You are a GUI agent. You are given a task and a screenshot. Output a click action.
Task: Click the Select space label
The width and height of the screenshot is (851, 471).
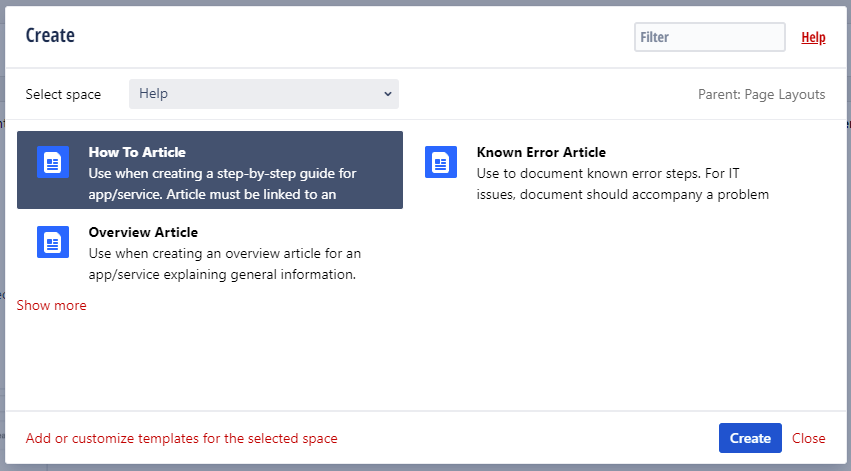(x=63, y=94)
